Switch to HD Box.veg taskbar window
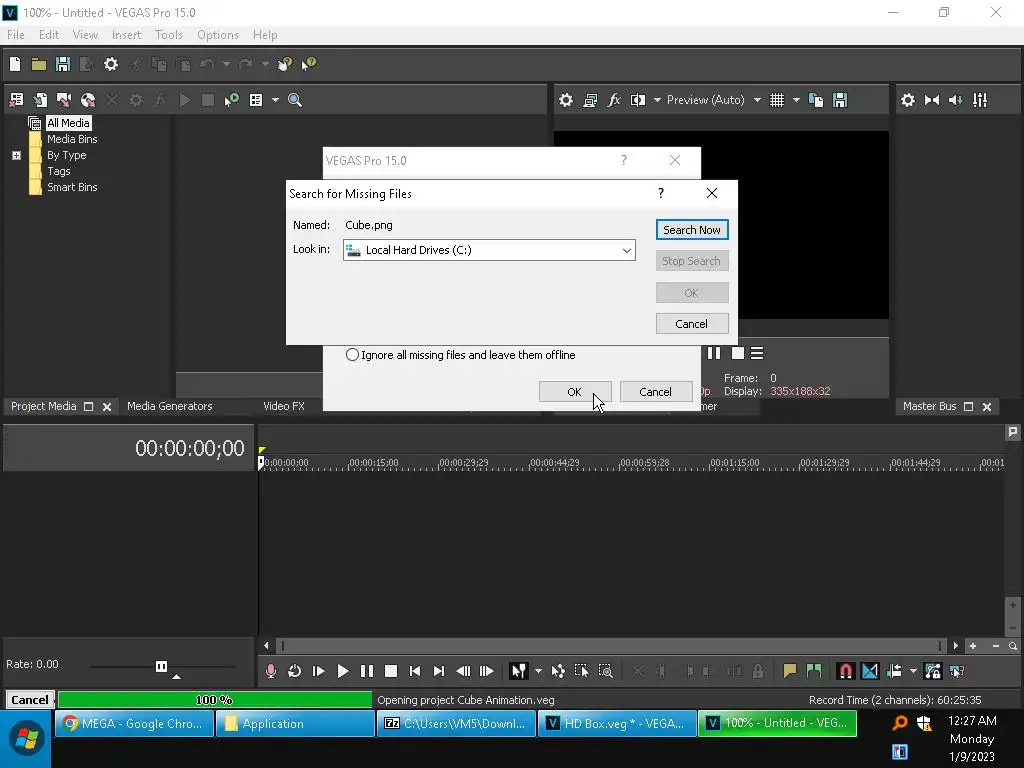The height and width of the screenshot is (768, 1024). 616,724
